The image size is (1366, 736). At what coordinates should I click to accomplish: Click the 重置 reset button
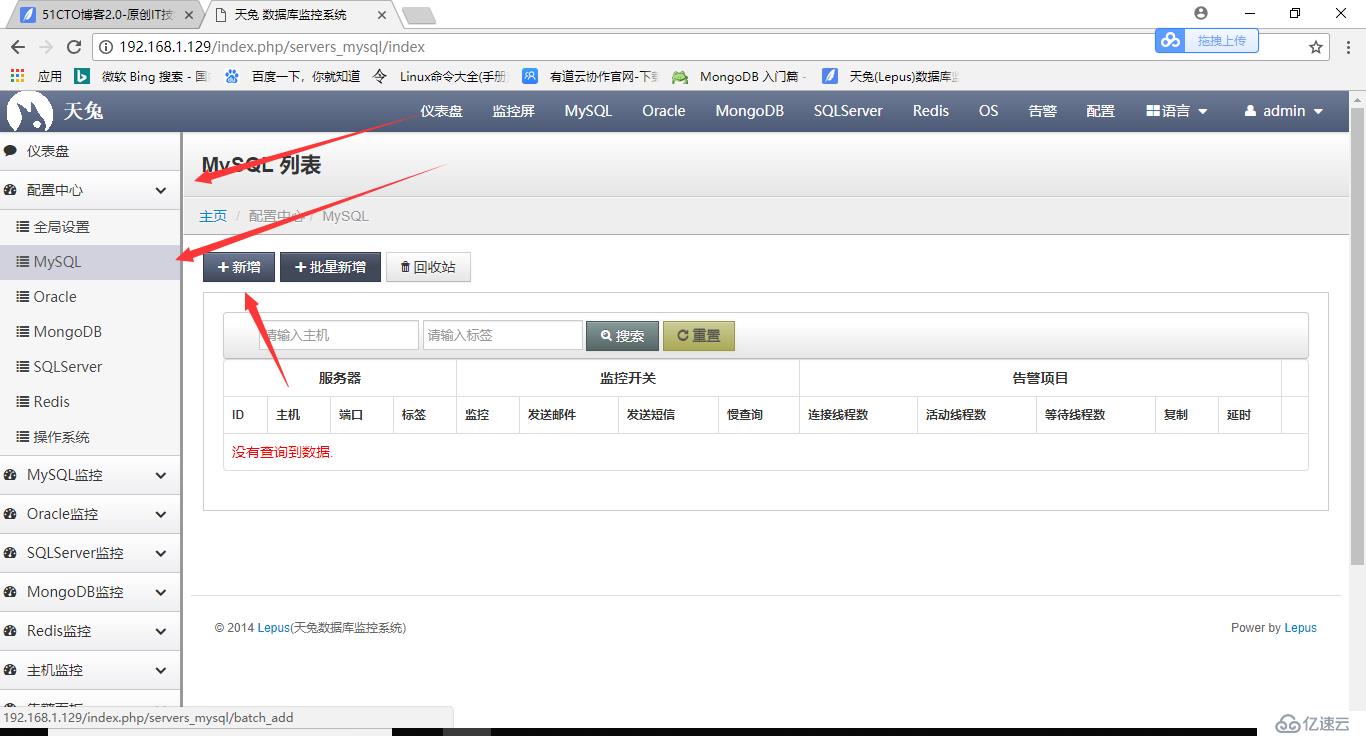(x=699, y=336)
